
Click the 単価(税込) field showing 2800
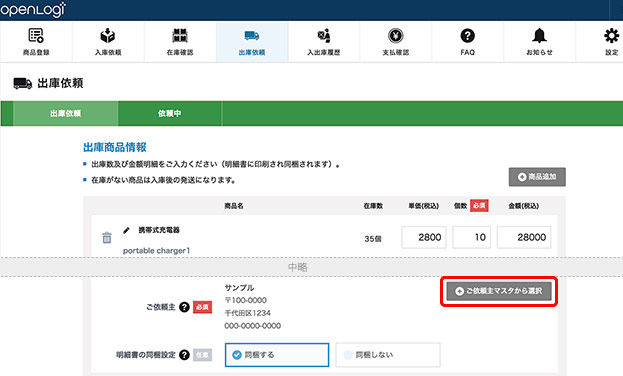(424, 237)
